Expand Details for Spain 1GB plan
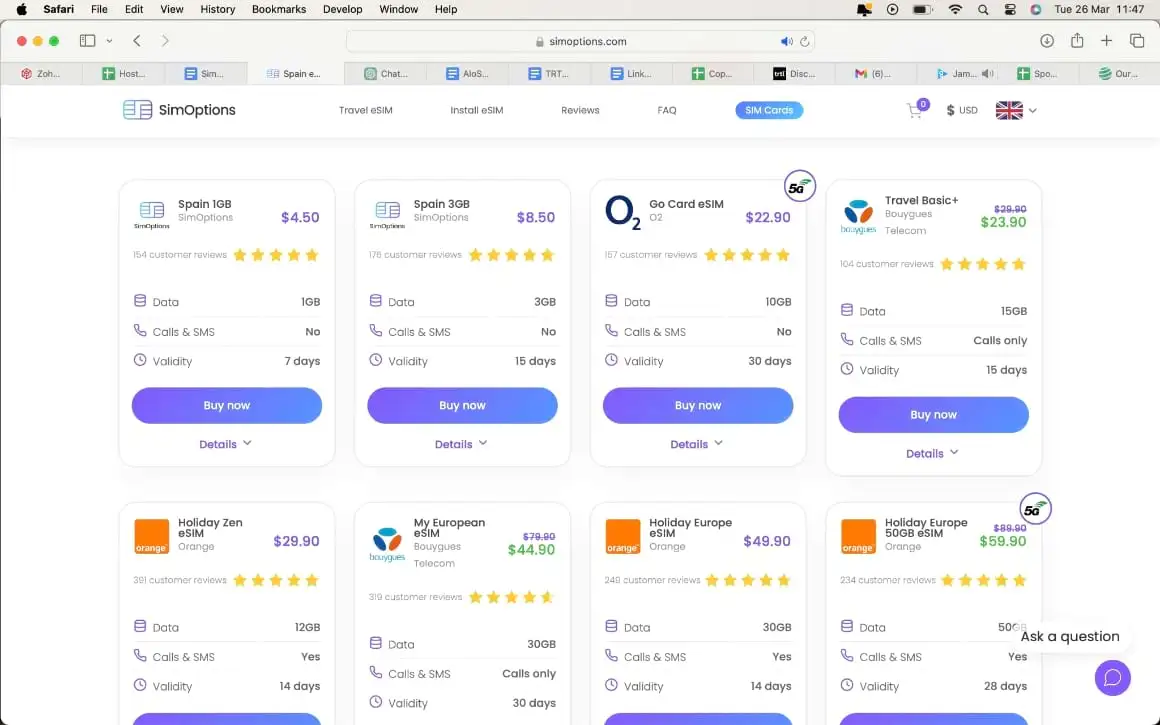1160x725 pixels. point(225,444)
